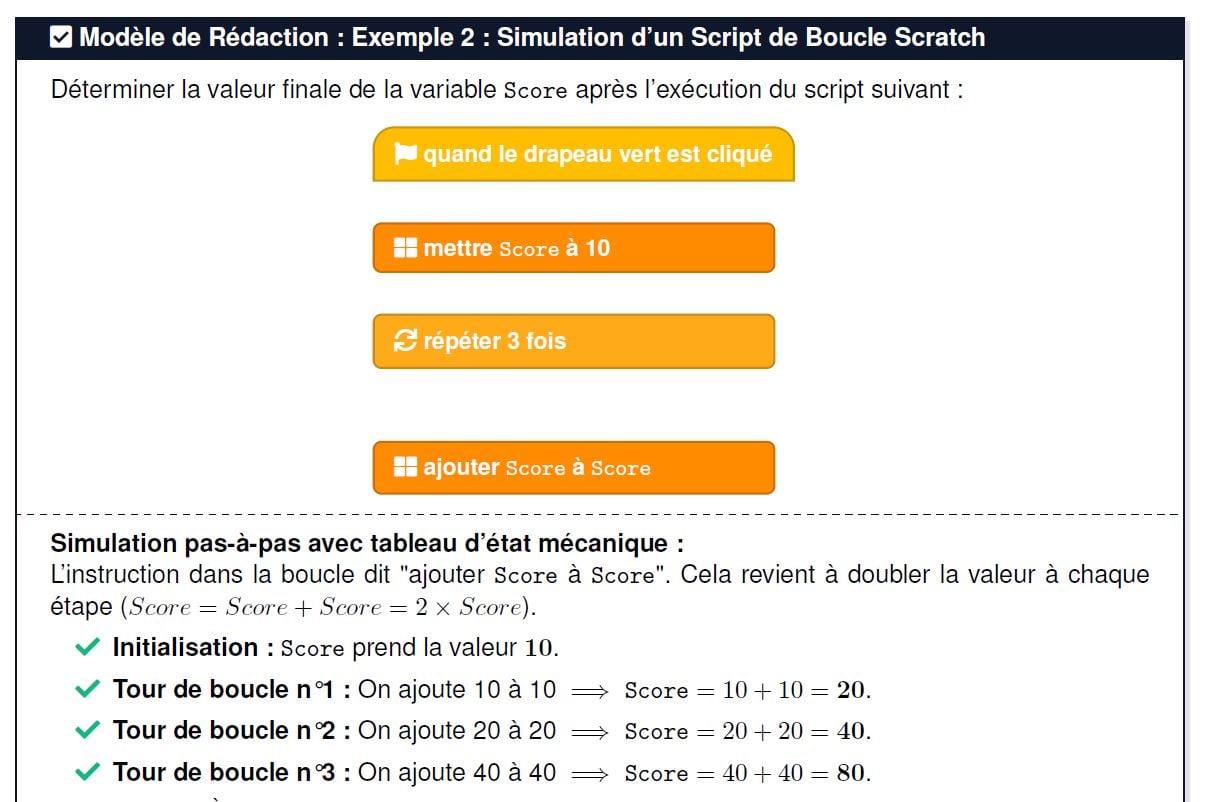The image size is (1208, 802).
Task: Click the result 40 in the second loop line
Action: 851,731
